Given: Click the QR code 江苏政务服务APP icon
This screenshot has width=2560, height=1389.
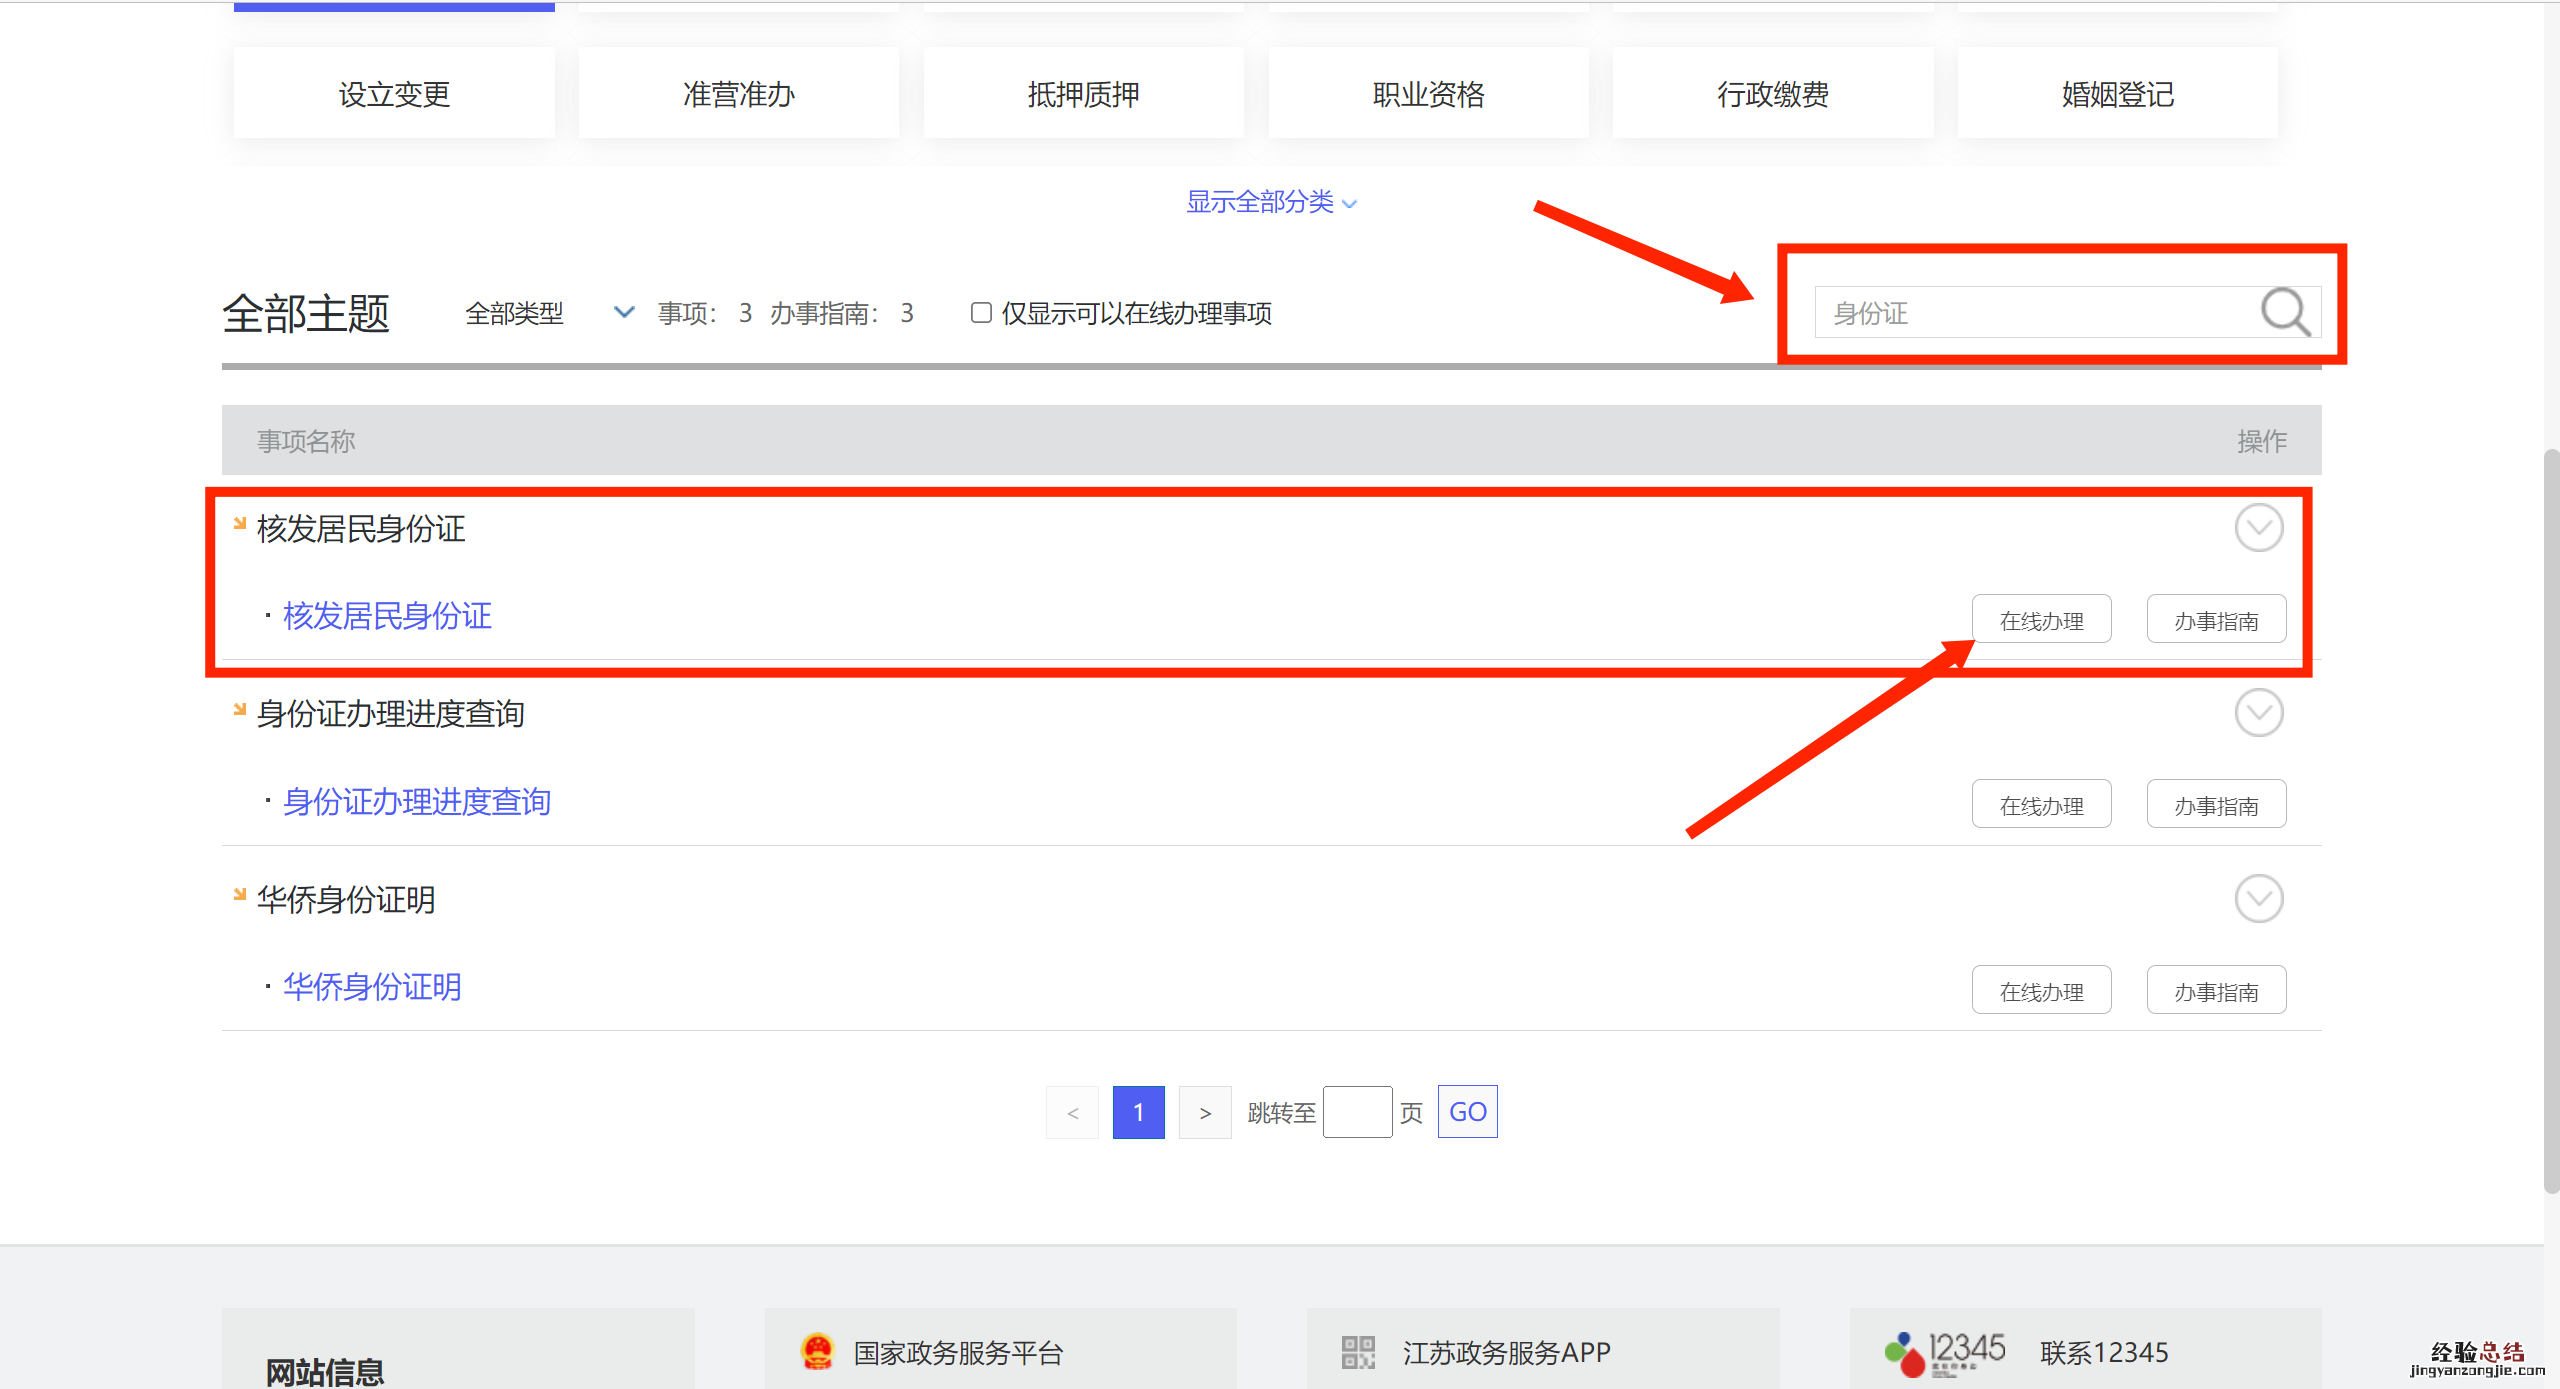Looking at the screenshot, I should point(1358,1352).
